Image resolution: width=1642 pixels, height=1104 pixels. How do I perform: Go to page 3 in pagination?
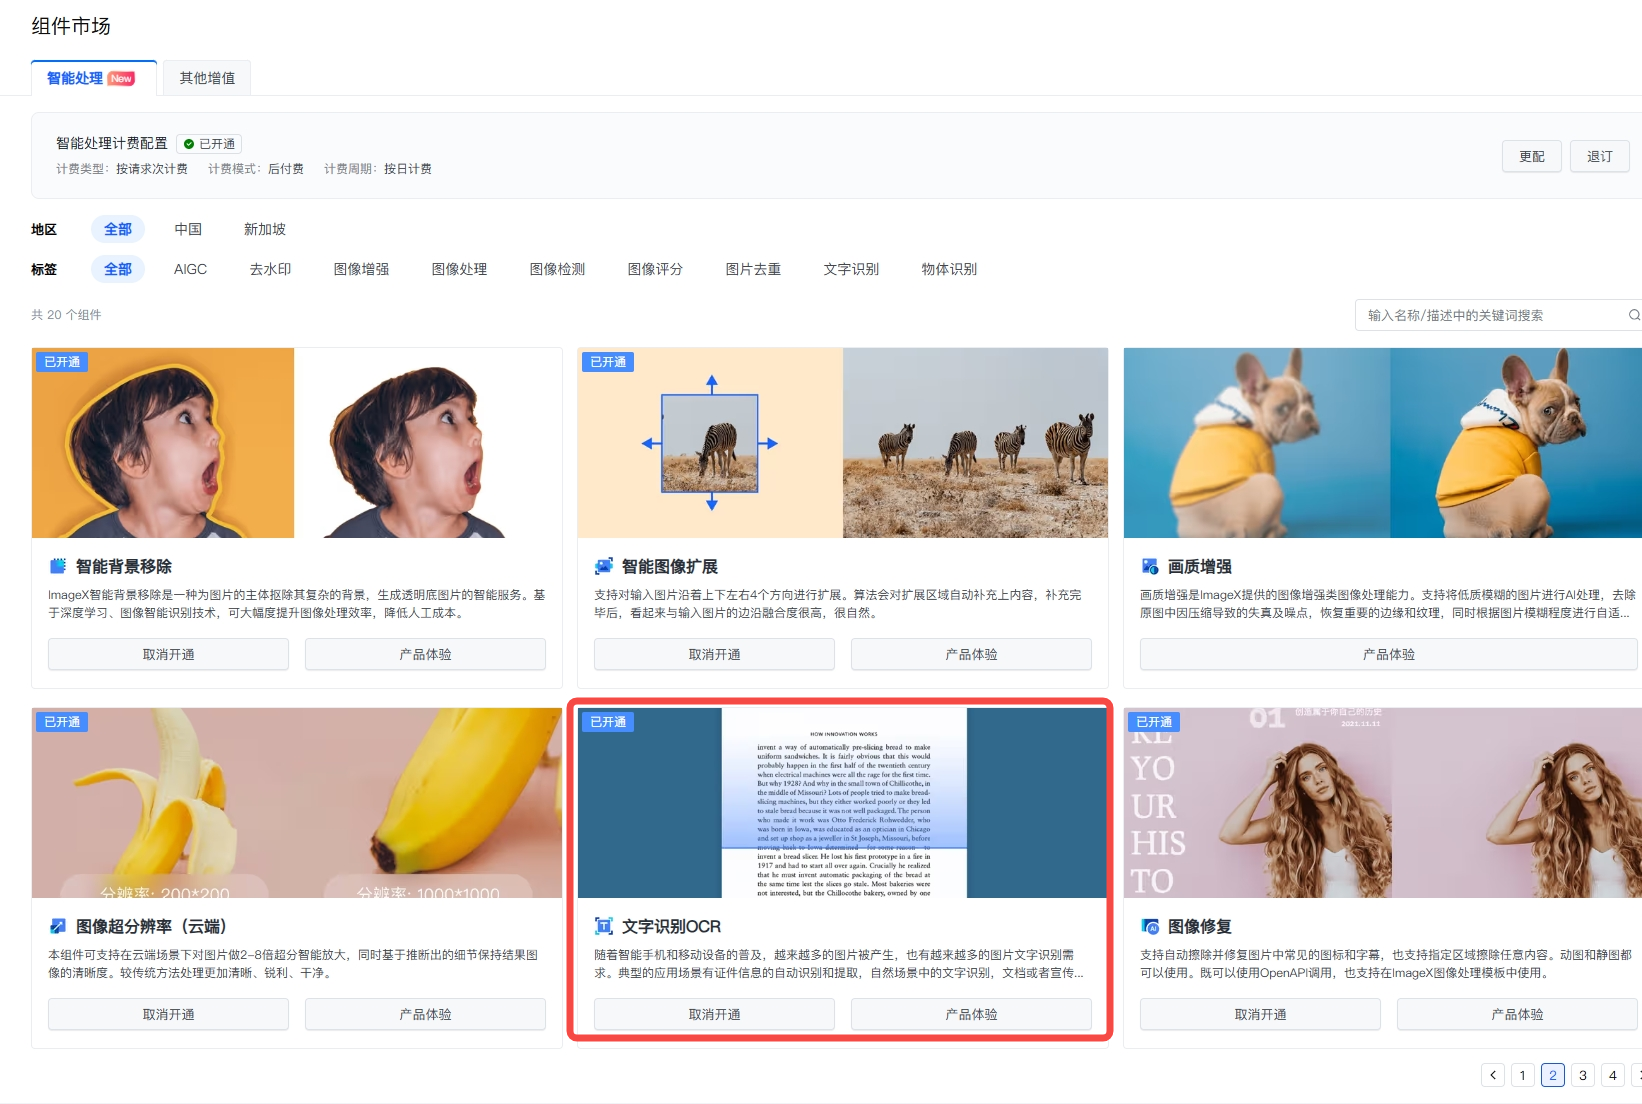pyautogui.click(x=1582, y=1075)
